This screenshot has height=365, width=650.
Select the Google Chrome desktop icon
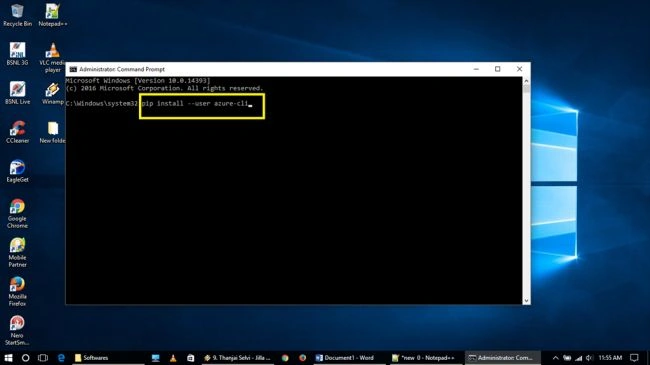pos(17,213)
